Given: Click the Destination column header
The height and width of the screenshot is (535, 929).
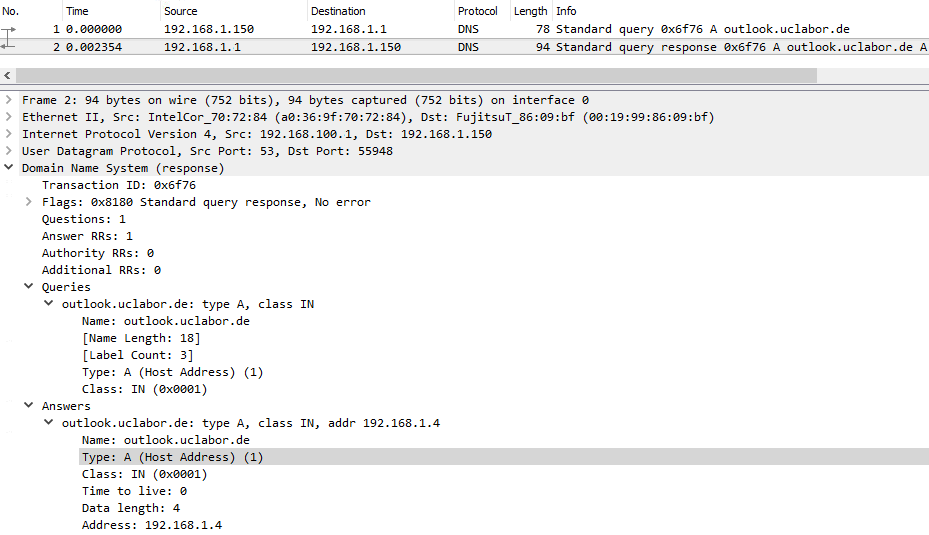Looking at the screenshot, I should point(381,11).
